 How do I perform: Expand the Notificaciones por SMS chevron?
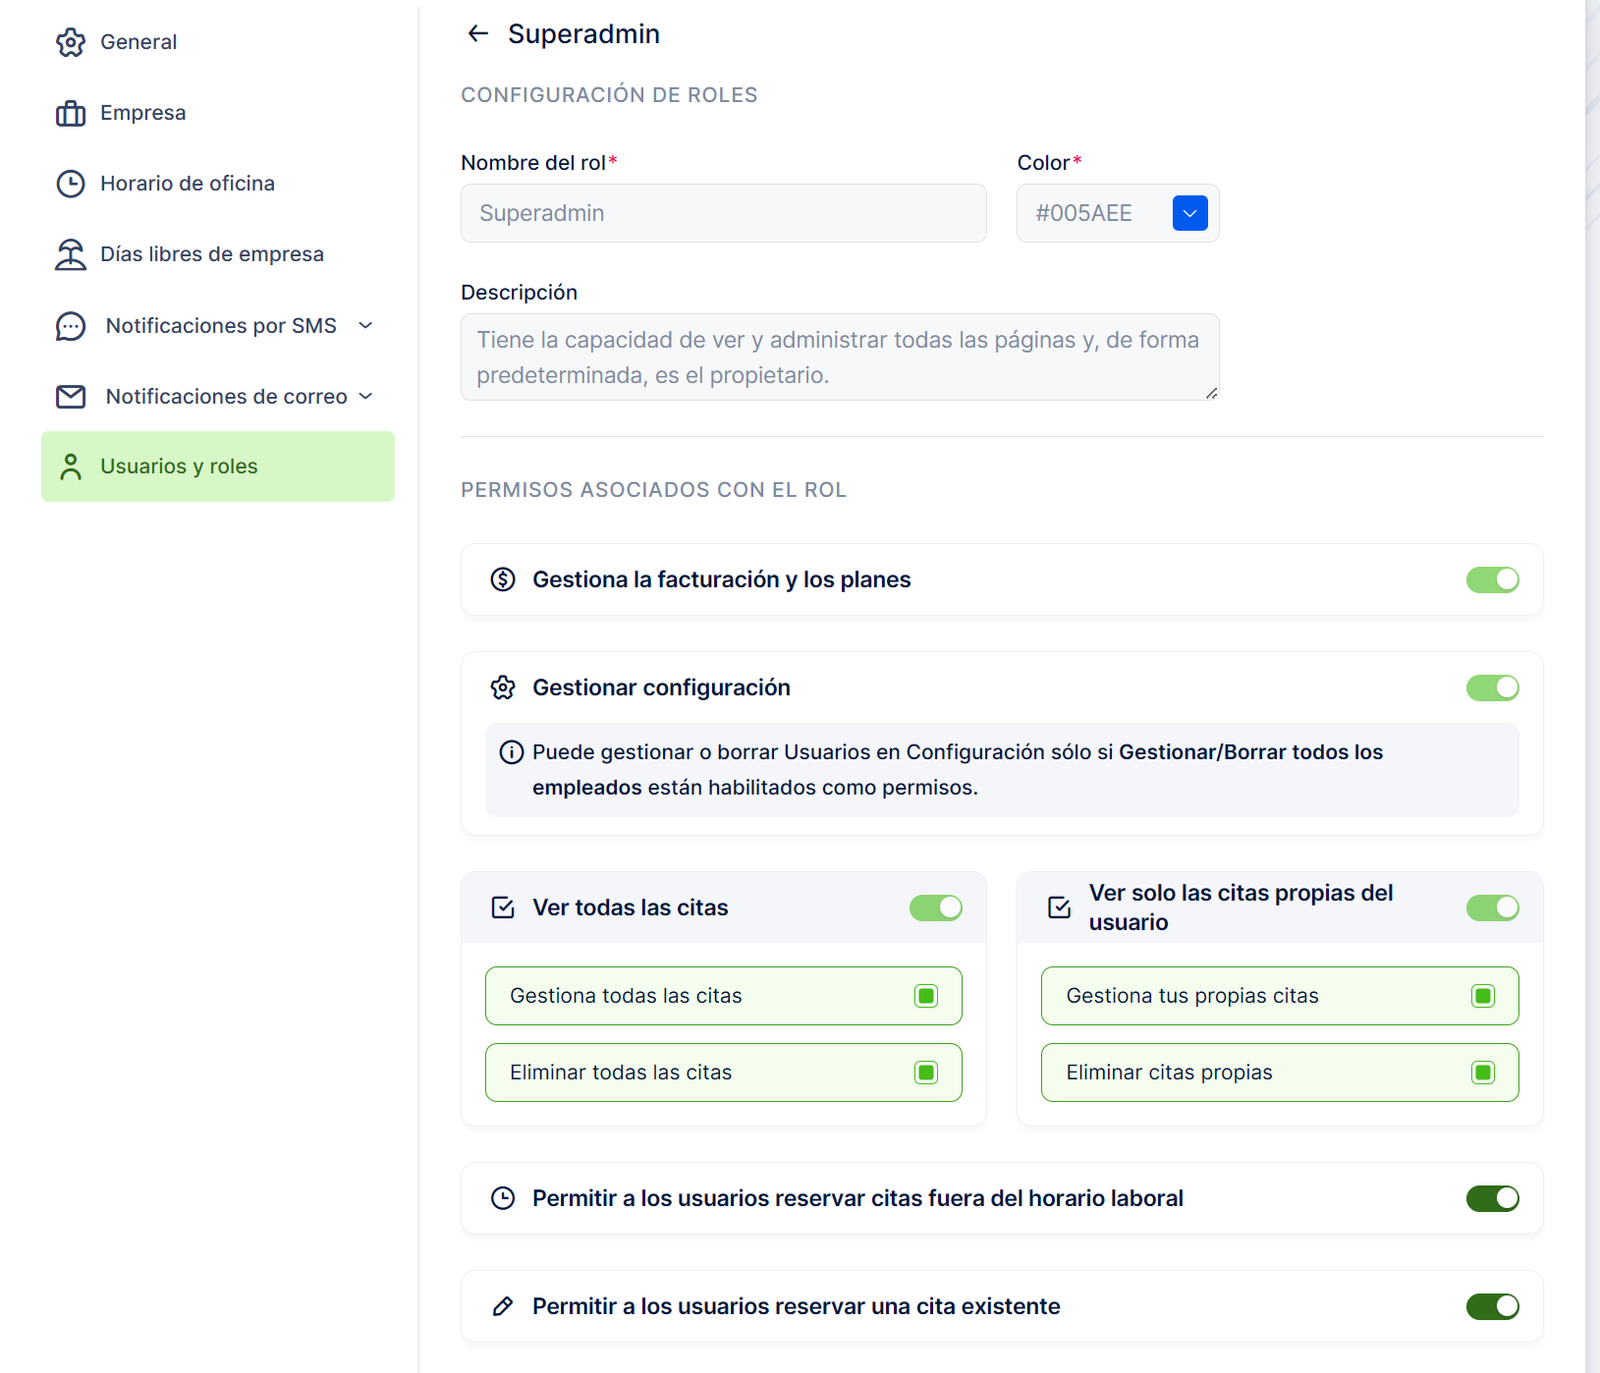[366, 326]
